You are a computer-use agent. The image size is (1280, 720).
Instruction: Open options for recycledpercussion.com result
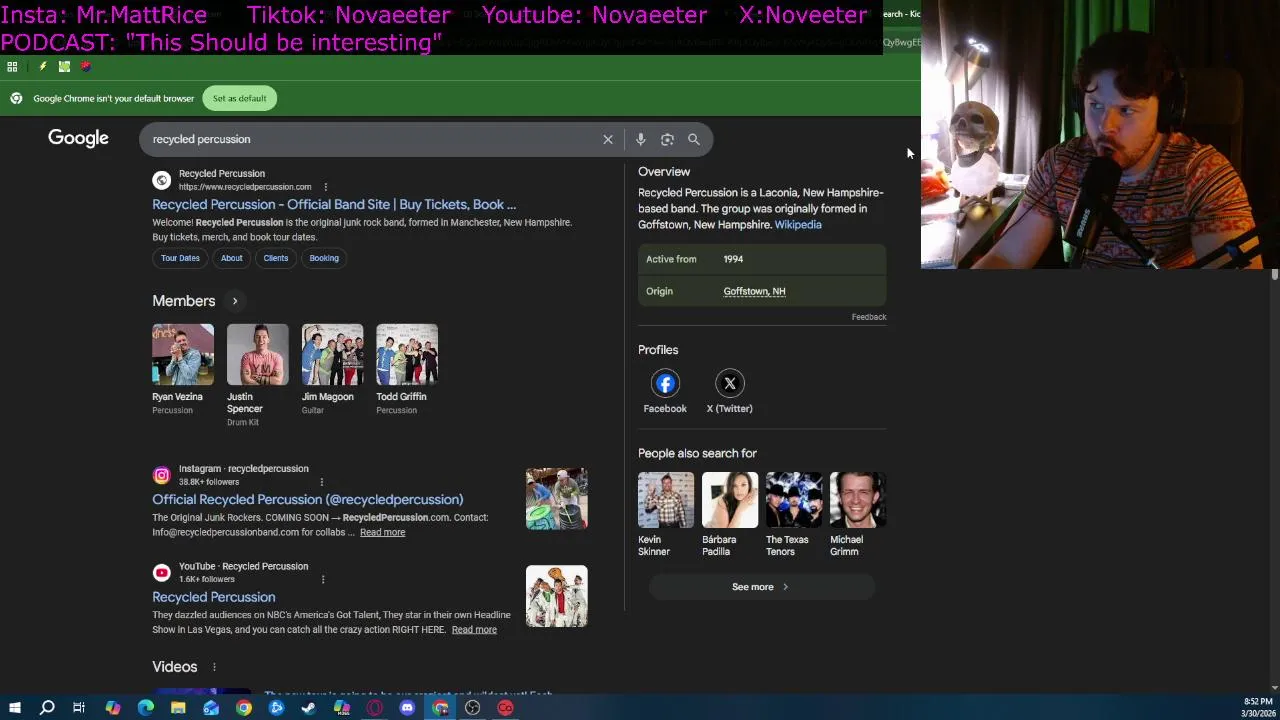(x=325, y=187)
